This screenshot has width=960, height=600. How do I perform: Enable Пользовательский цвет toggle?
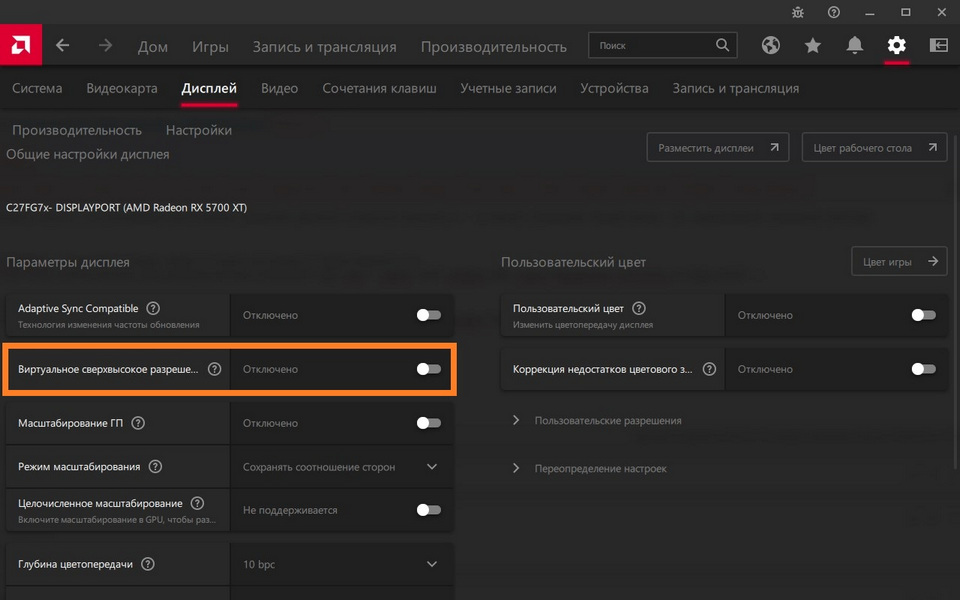click(923, 315)
